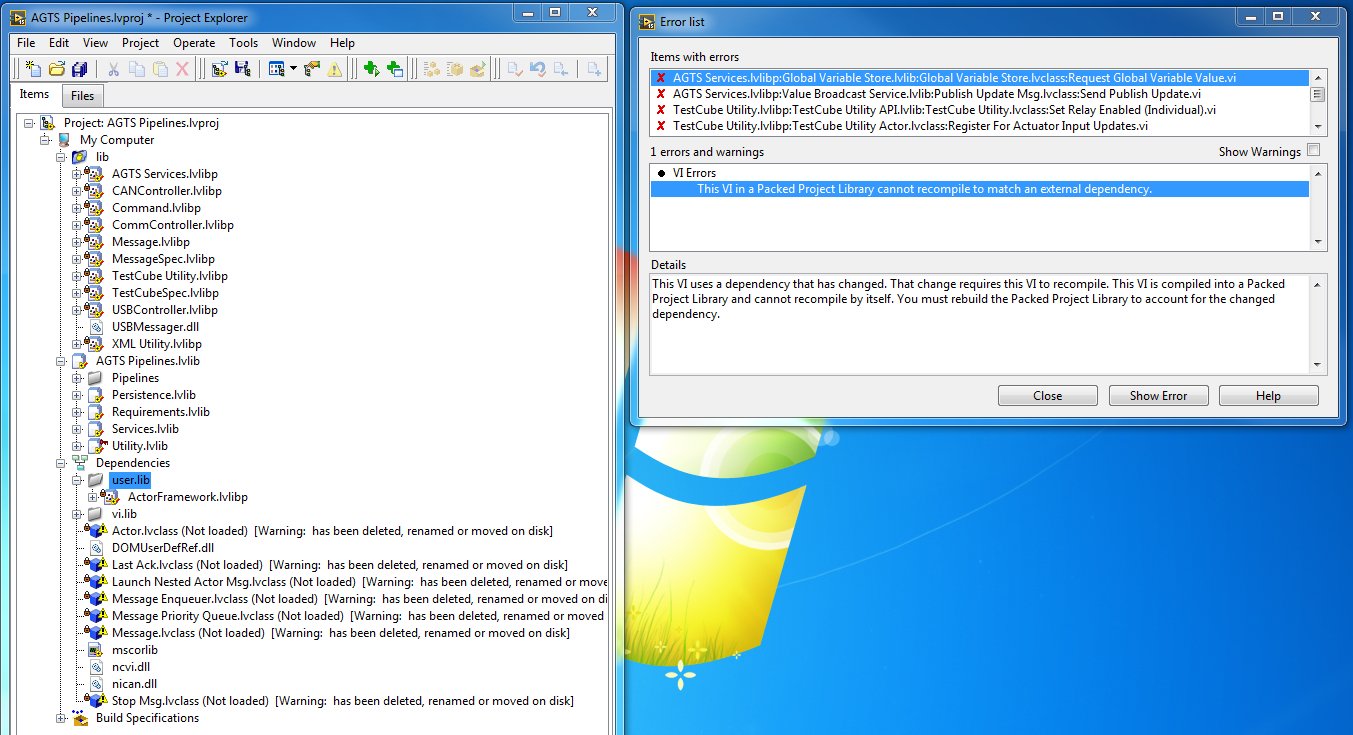Screen dimensions: 1353x735
Task: Select the Send Publish Update.vi error row
Action: tap(980, 94)
